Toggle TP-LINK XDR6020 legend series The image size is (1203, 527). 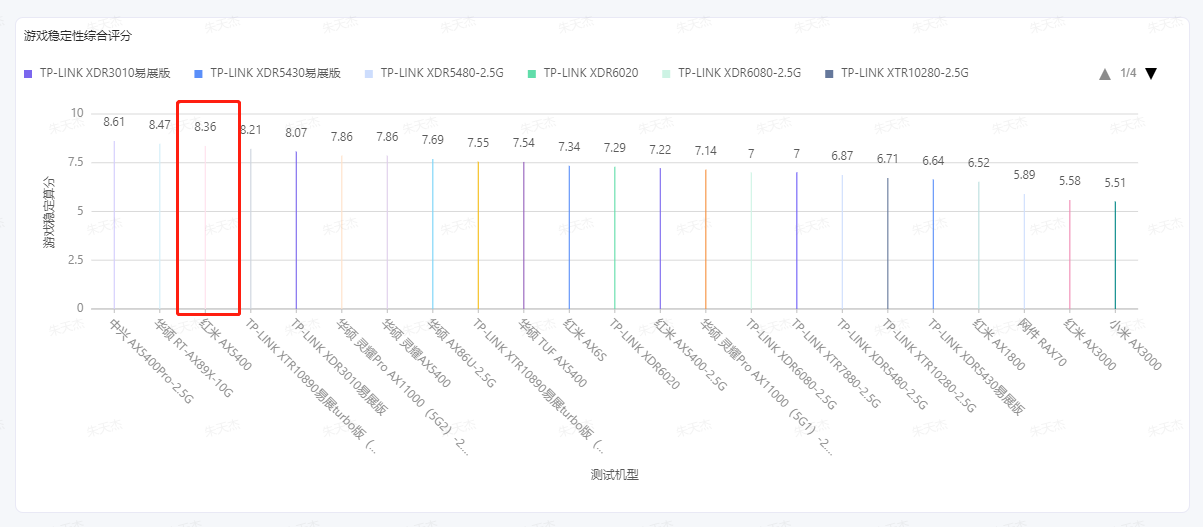pos(584,73)
